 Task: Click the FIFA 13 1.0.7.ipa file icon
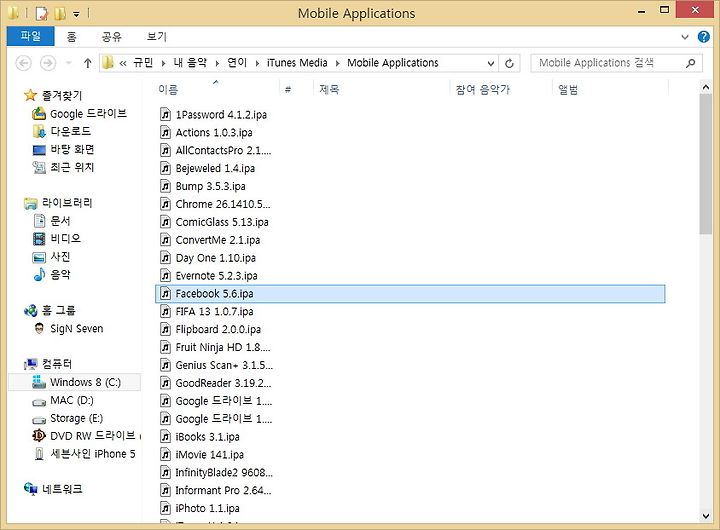click(x=165, y=311)
